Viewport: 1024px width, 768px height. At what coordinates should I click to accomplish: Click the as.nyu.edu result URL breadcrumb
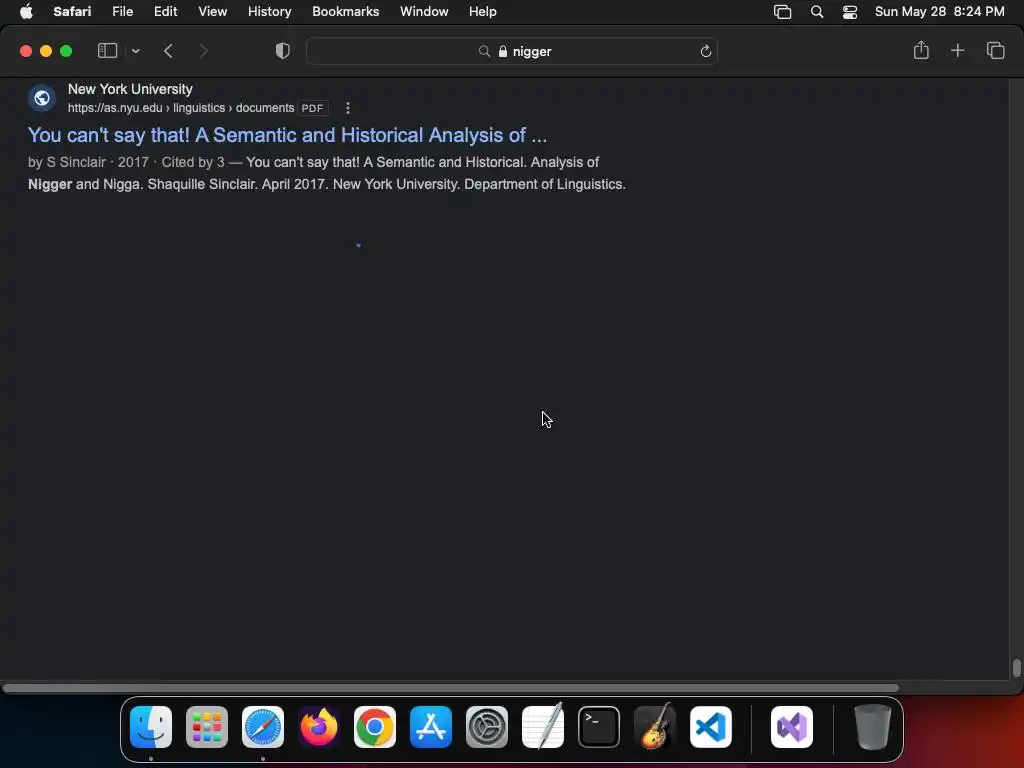[181, 108]
